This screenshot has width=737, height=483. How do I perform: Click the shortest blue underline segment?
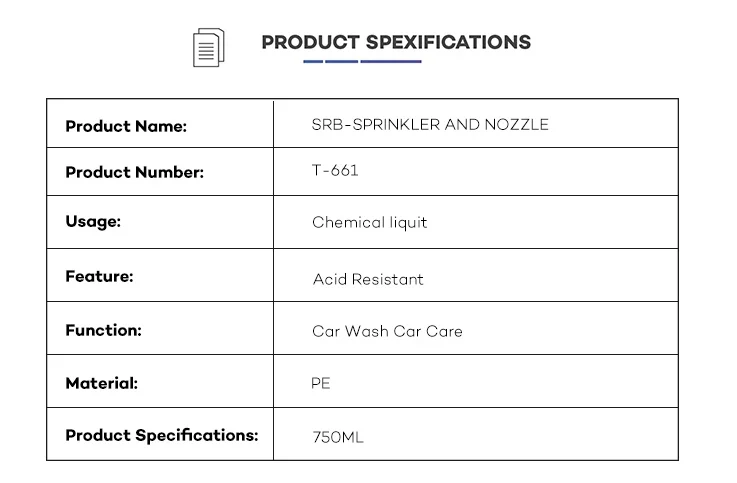pyautogui.click(x=313, y=61)
